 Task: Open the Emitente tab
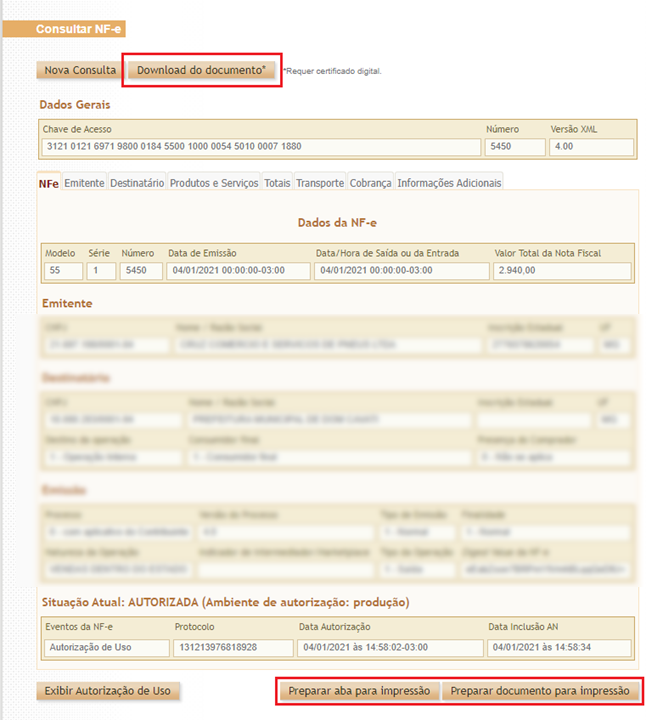pos(84,183)
